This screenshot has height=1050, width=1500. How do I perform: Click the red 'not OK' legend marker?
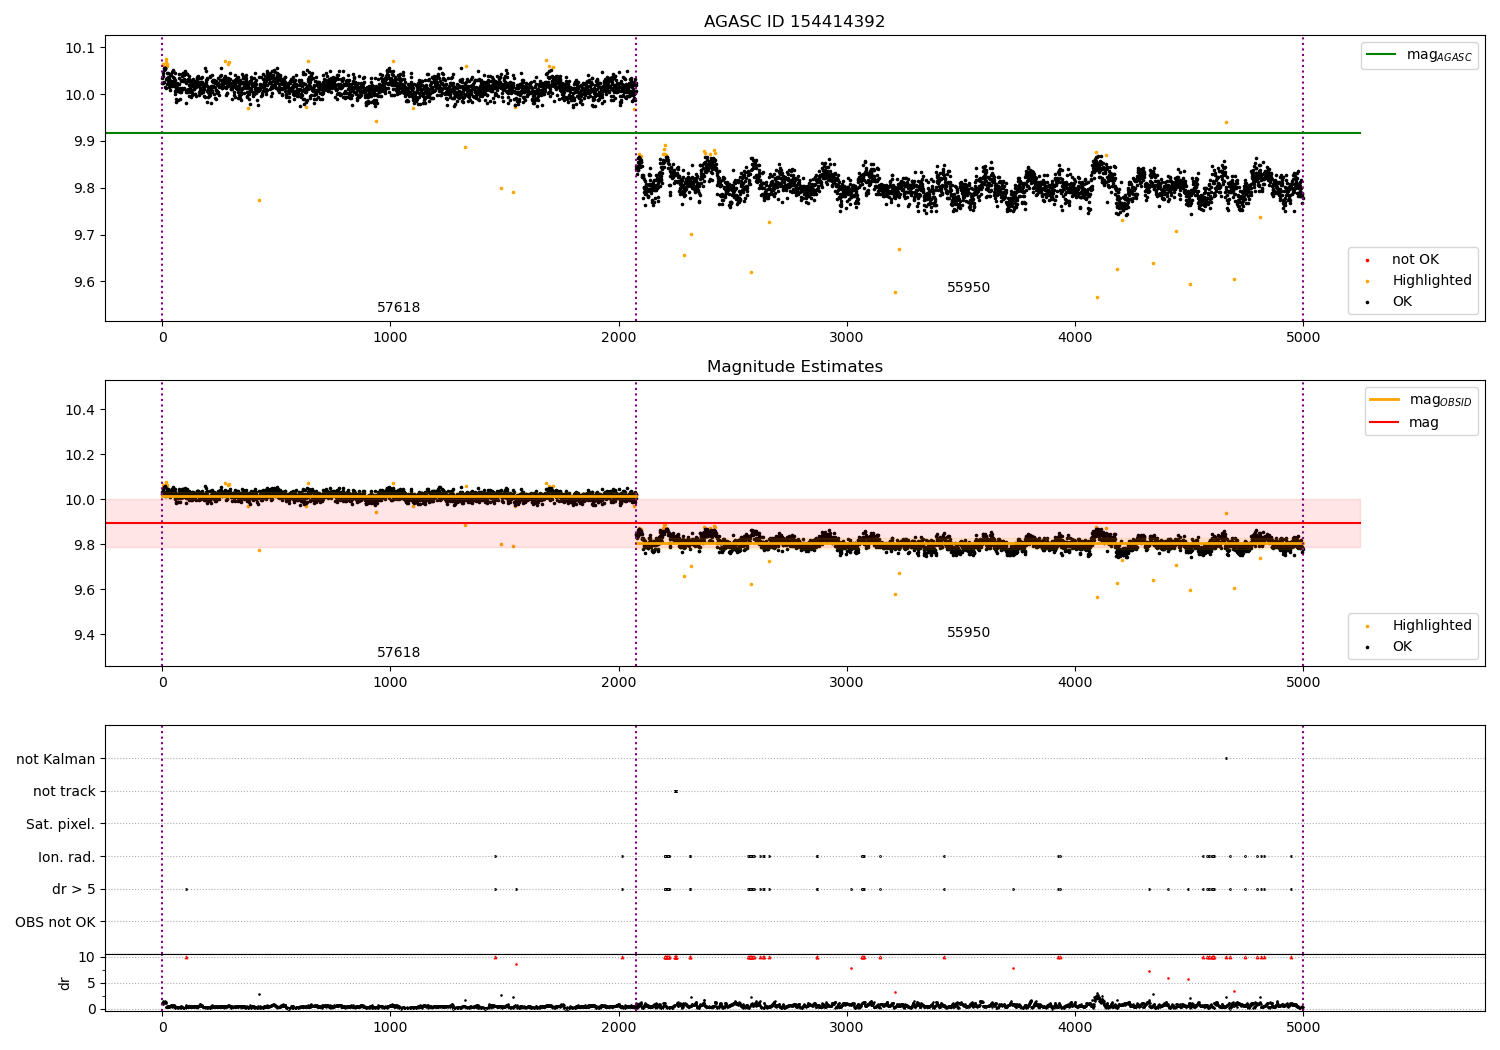[1368, 260]
